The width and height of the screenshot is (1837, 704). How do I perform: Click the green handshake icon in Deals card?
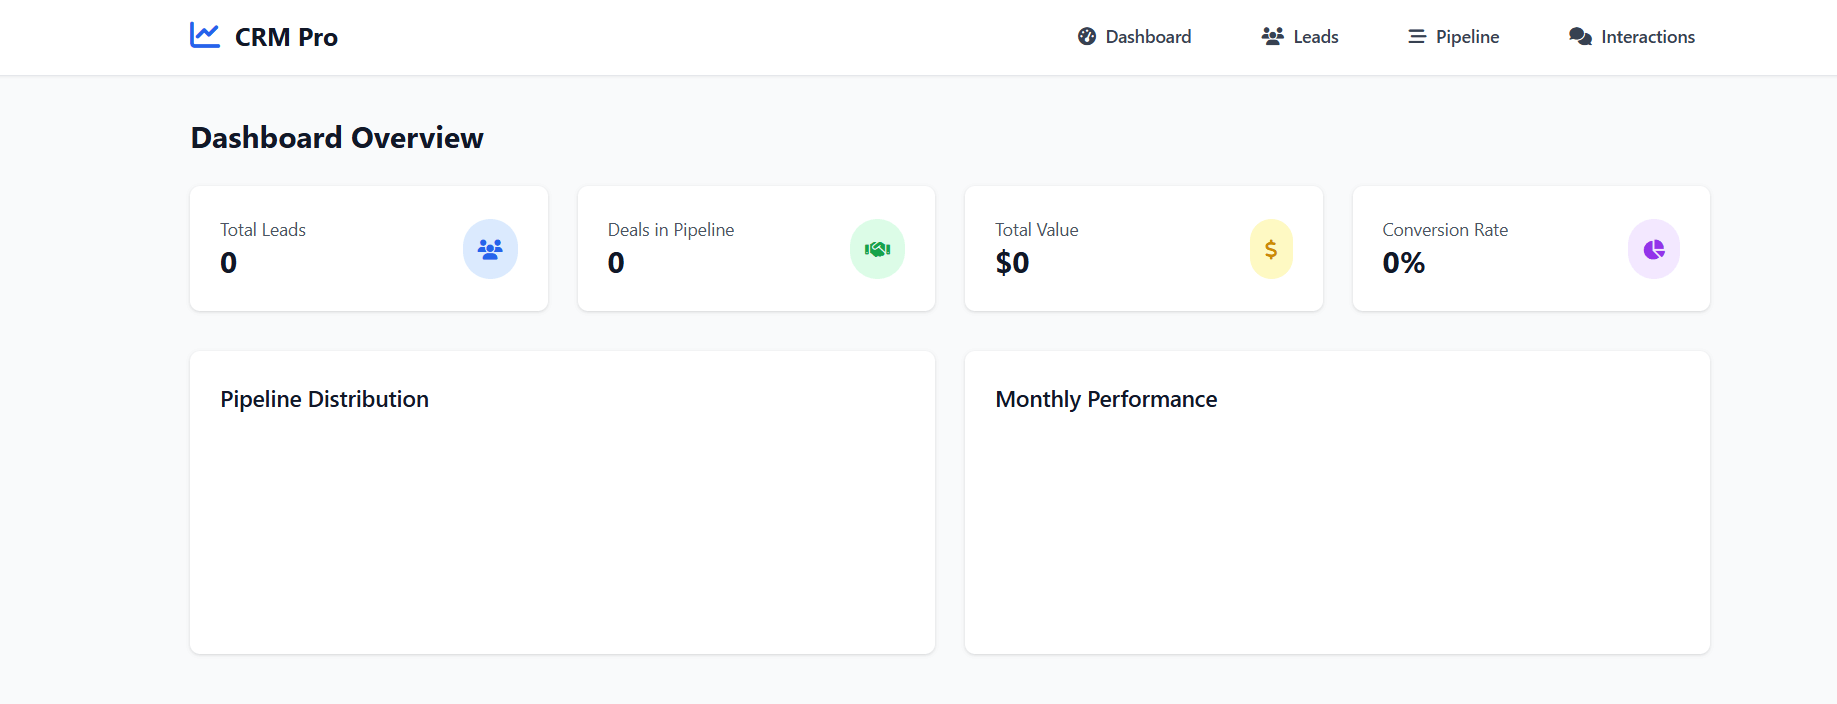pyautogui.click(x=877, y=249)
